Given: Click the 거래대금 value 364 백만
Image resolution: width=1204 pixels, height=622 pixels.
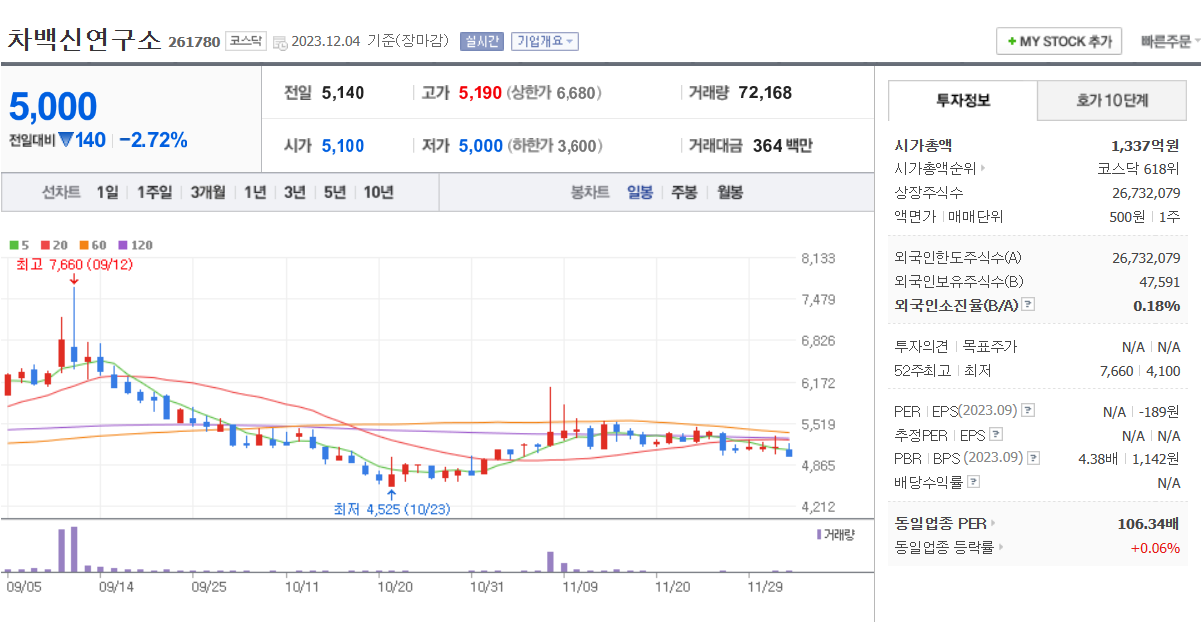Looking at the screenshot, I should [782, 146].
